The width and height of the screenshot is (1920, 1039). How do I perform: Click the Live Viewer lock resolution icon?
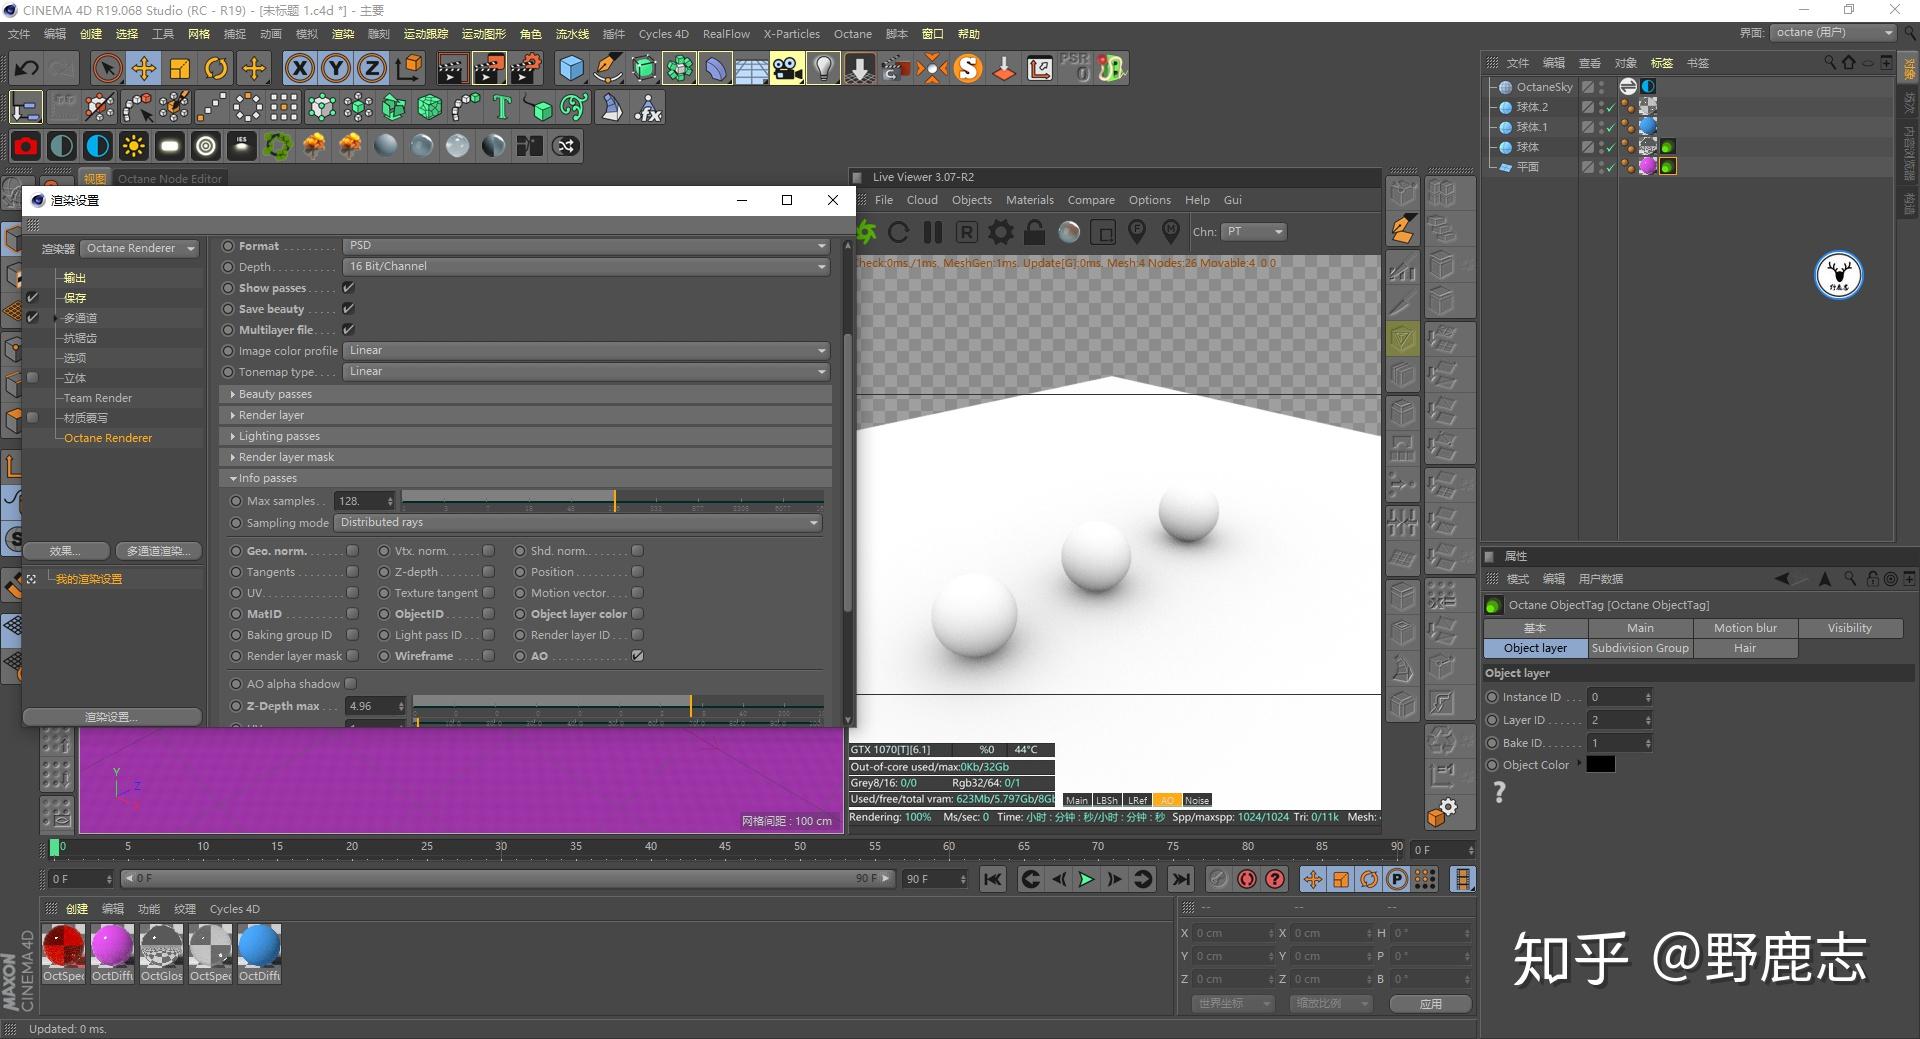(1034, 232)
